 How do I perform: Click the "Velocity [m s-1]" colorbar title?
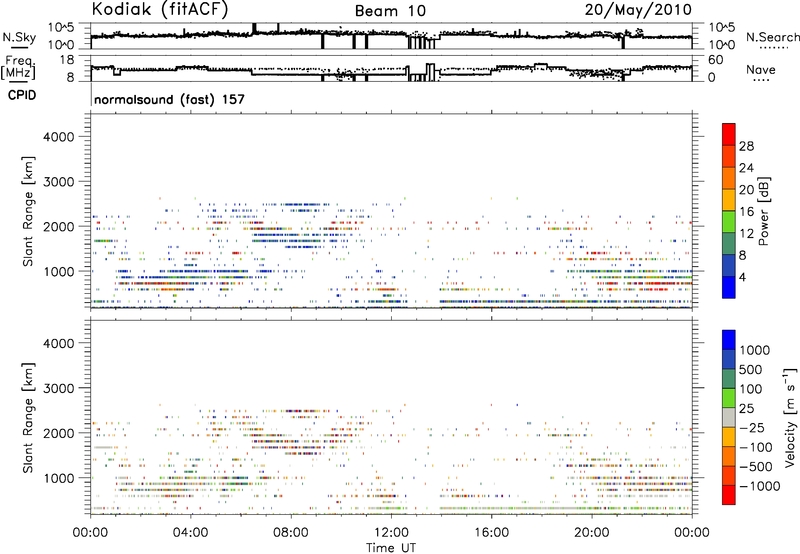click(790, 417)
